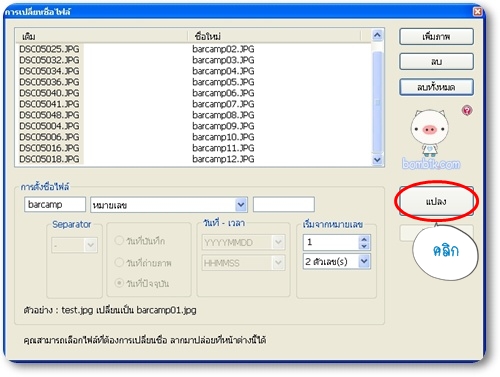Click the file list scrollbar up arrow
500x377 pixels.
click(x=377, y=35)
